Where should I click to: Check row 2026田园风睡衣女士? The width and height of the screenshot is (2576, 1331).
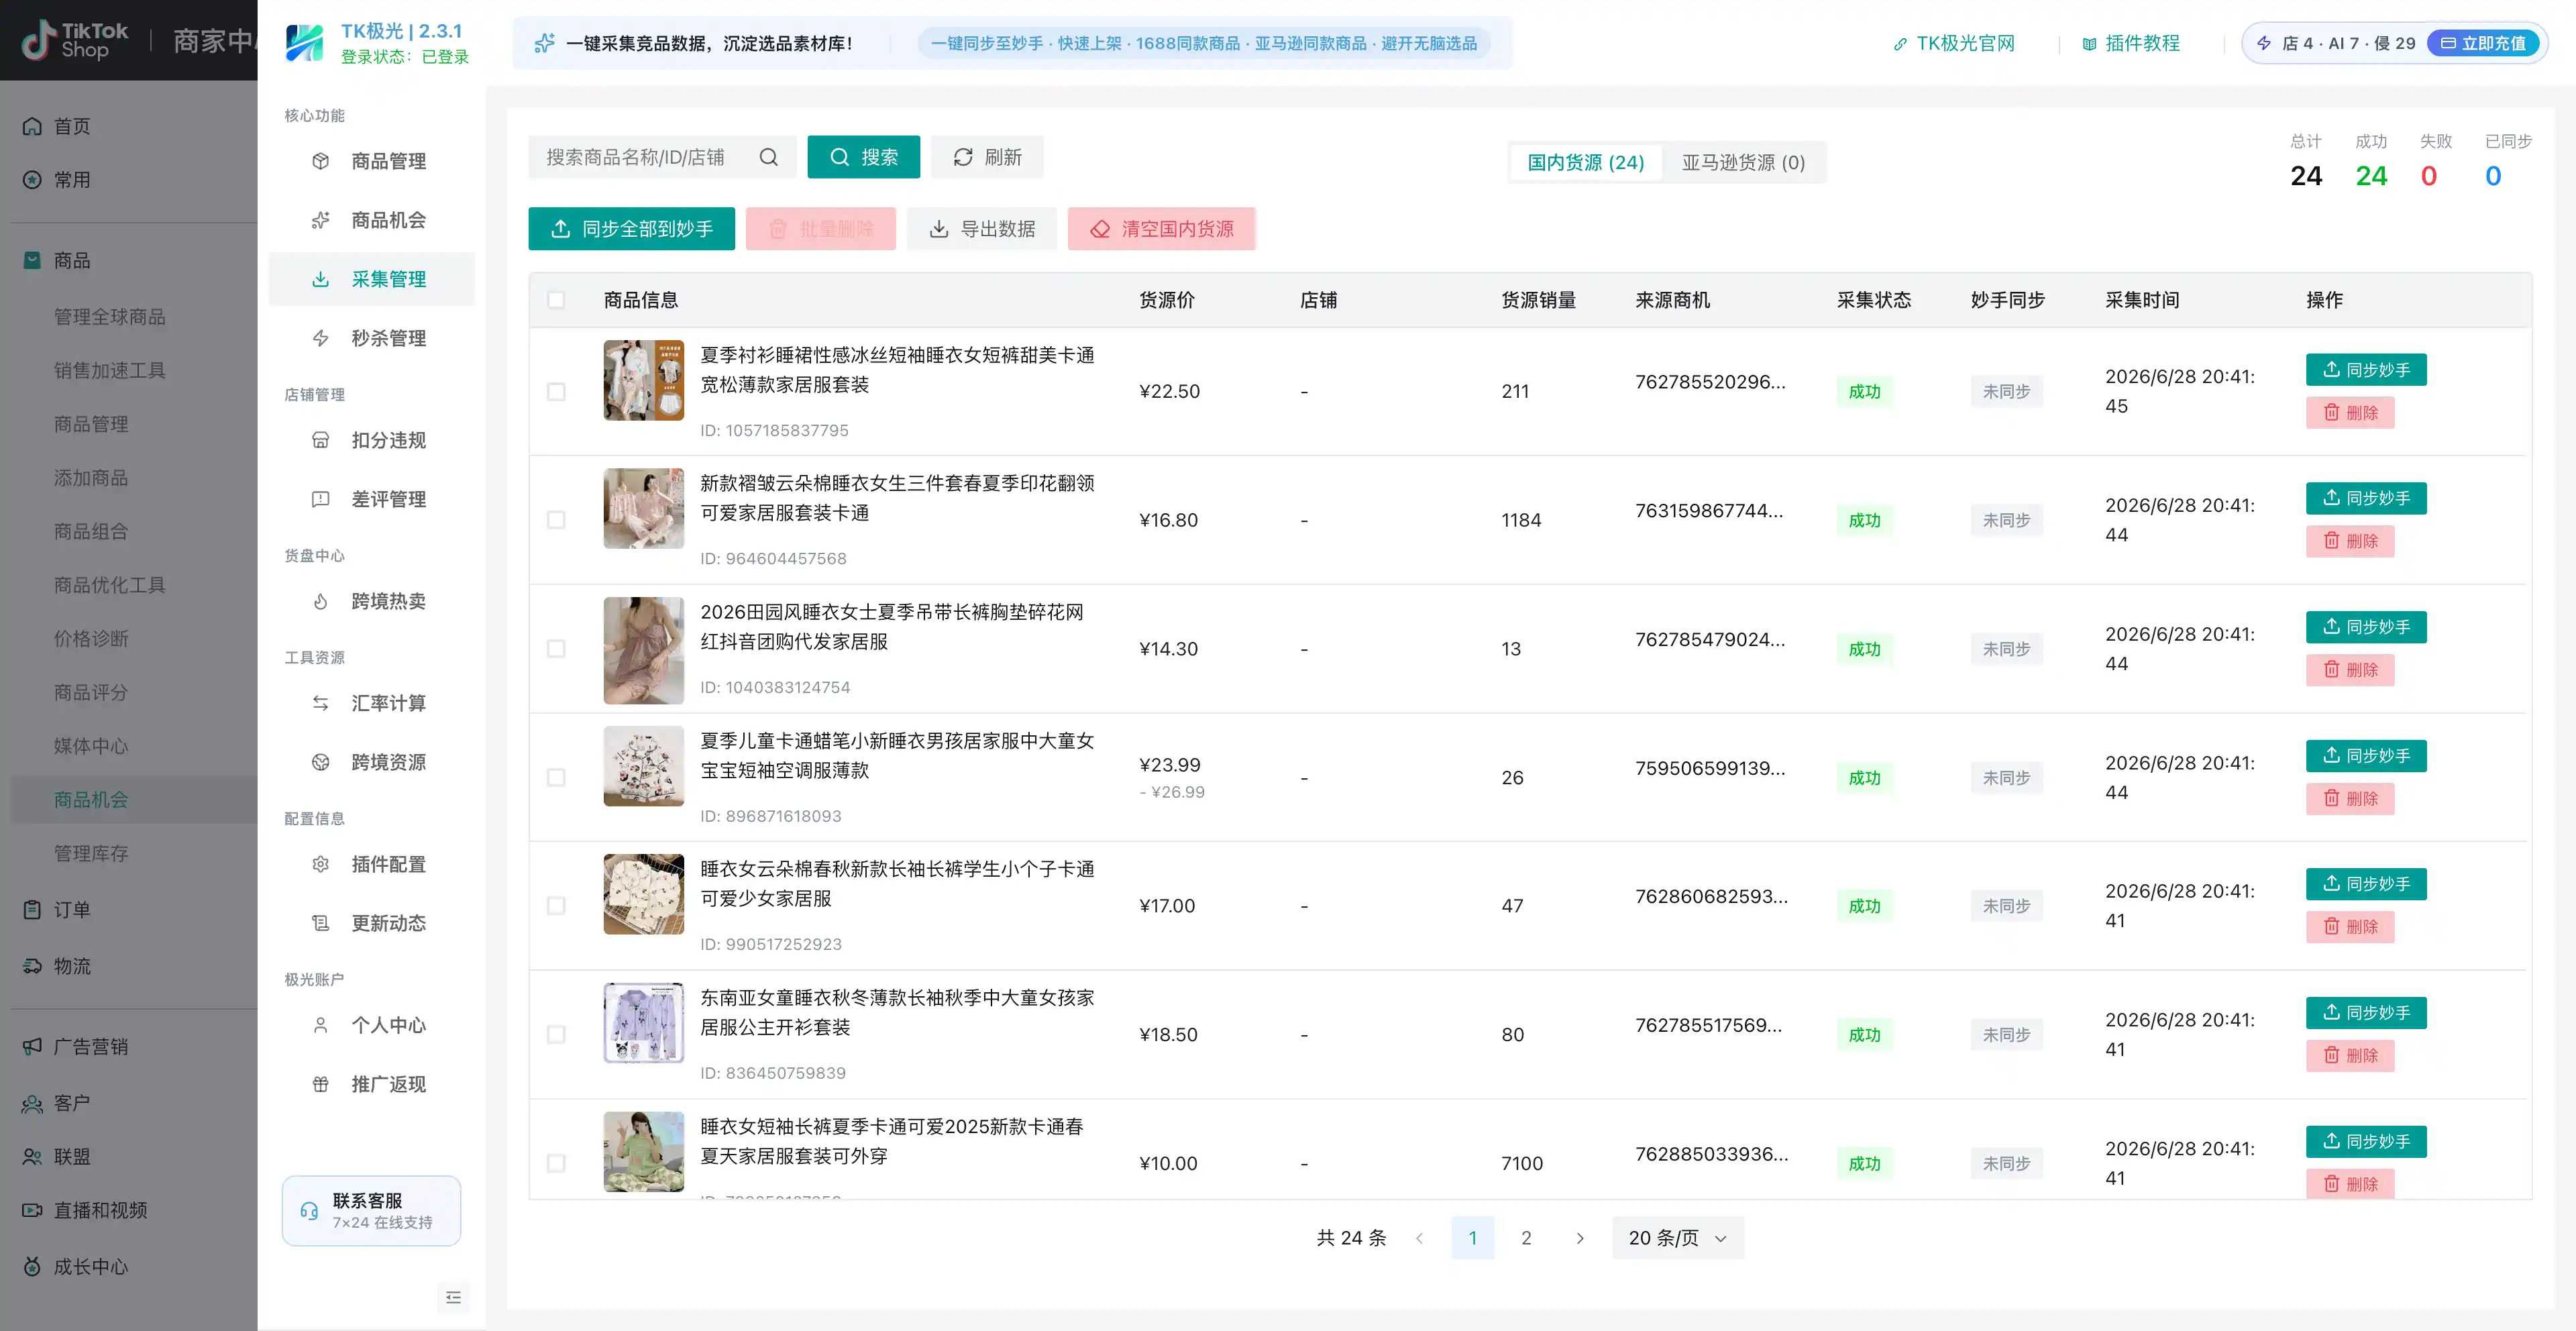[556, 648]
